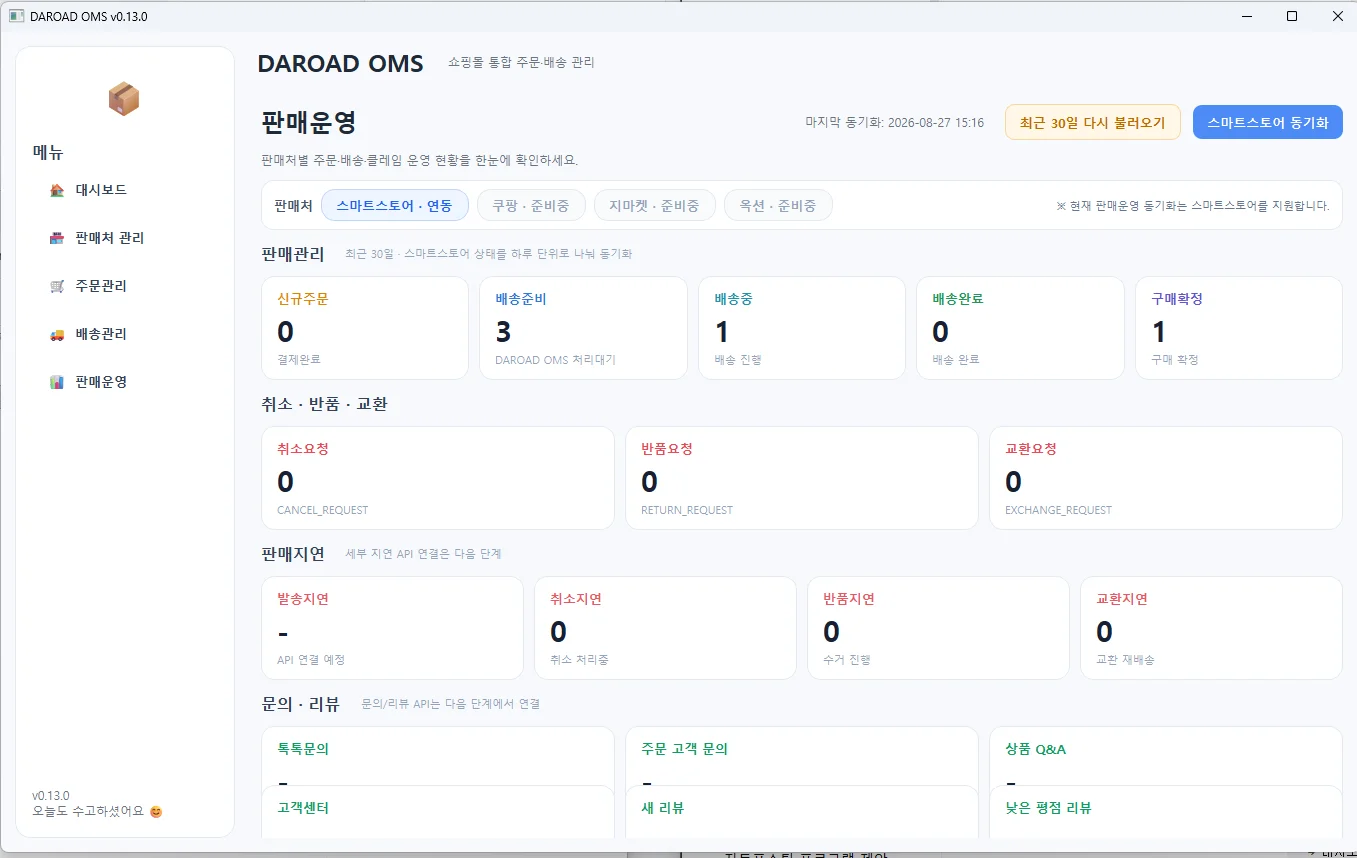This screenshot has height=858, width=1357.
Task: Select the 옥션 · 준비중 seller tab
Action: (778, 205)
